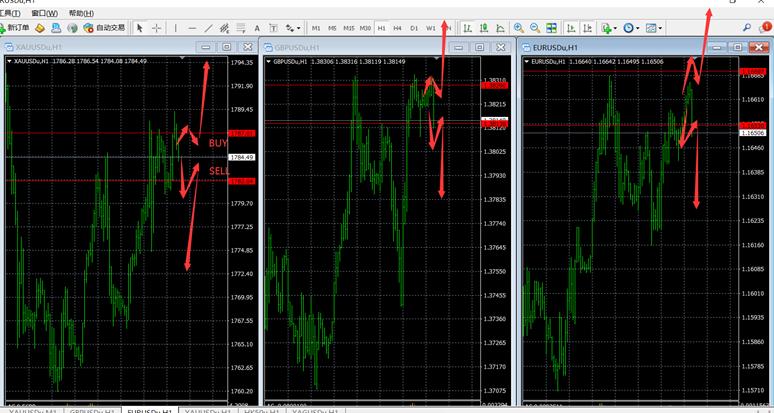
Task: Select the cursor arrow tool
Action: [x=140, y=28]
